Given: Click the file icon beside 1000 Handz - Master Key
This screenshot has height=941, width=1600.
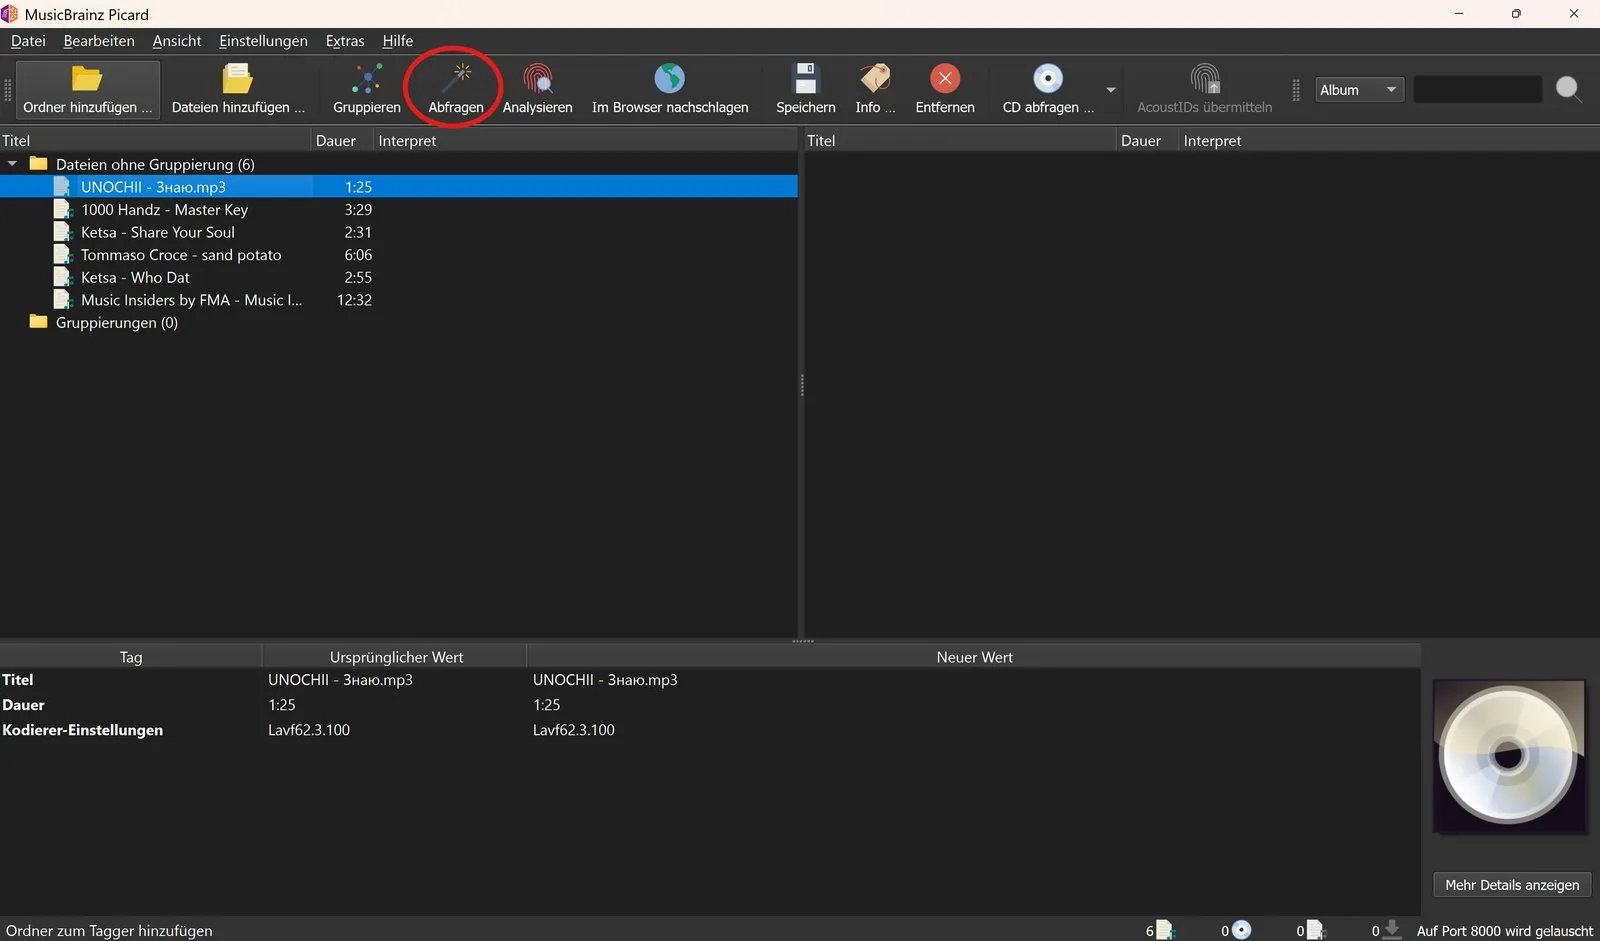Looking at the screenshot, I should [63, 209].
